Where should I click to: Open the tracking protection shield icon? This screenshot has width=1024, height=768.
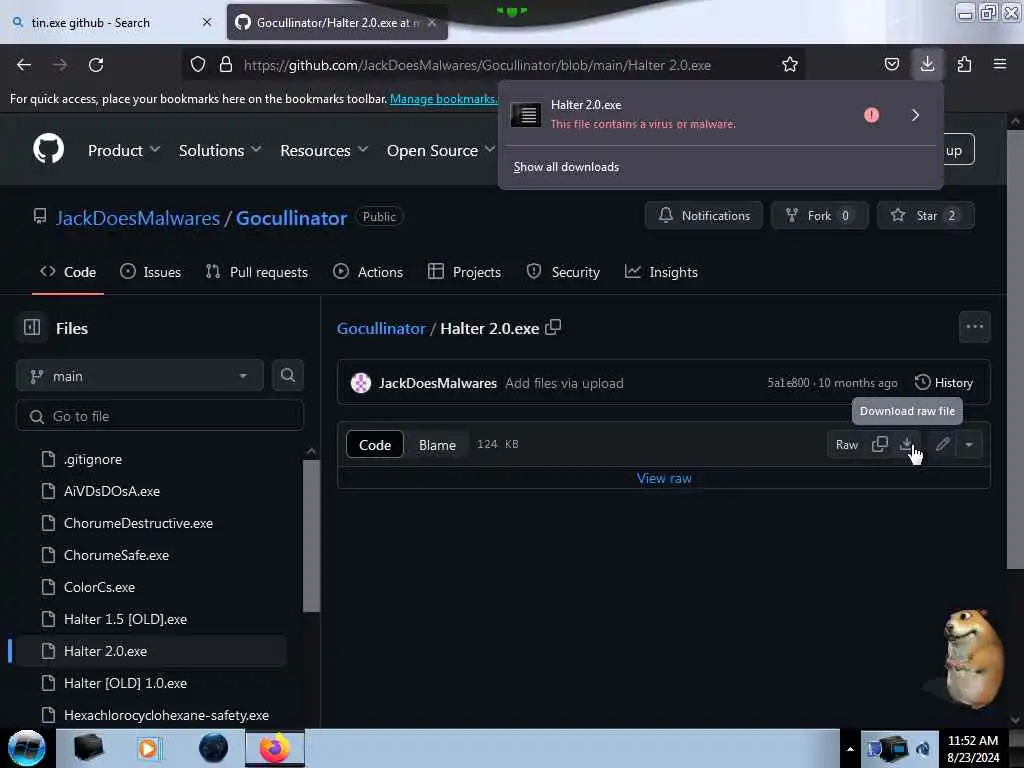(x=198, y=65)
